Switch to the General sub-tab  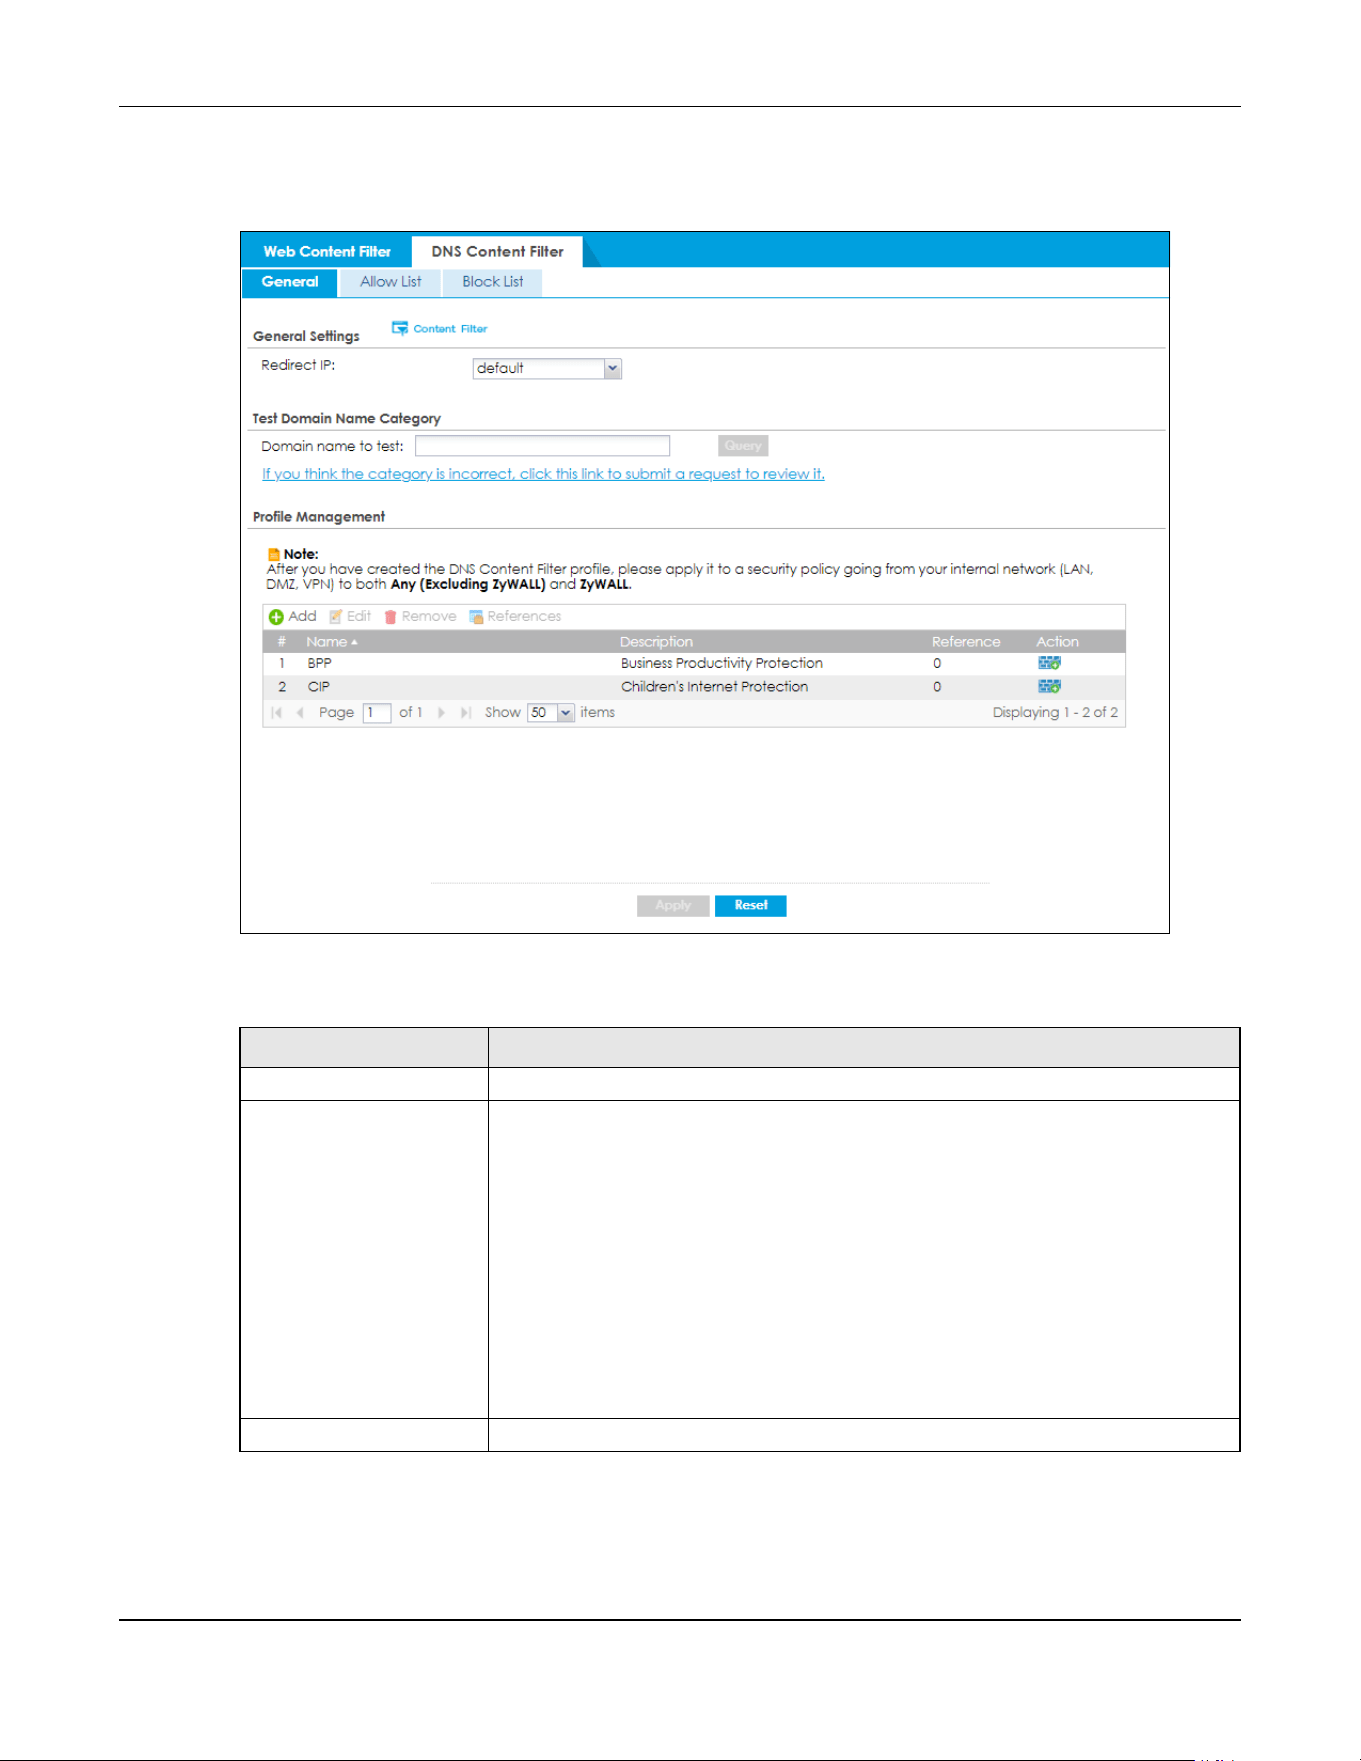pyautogui.click(x=290, y=282)
